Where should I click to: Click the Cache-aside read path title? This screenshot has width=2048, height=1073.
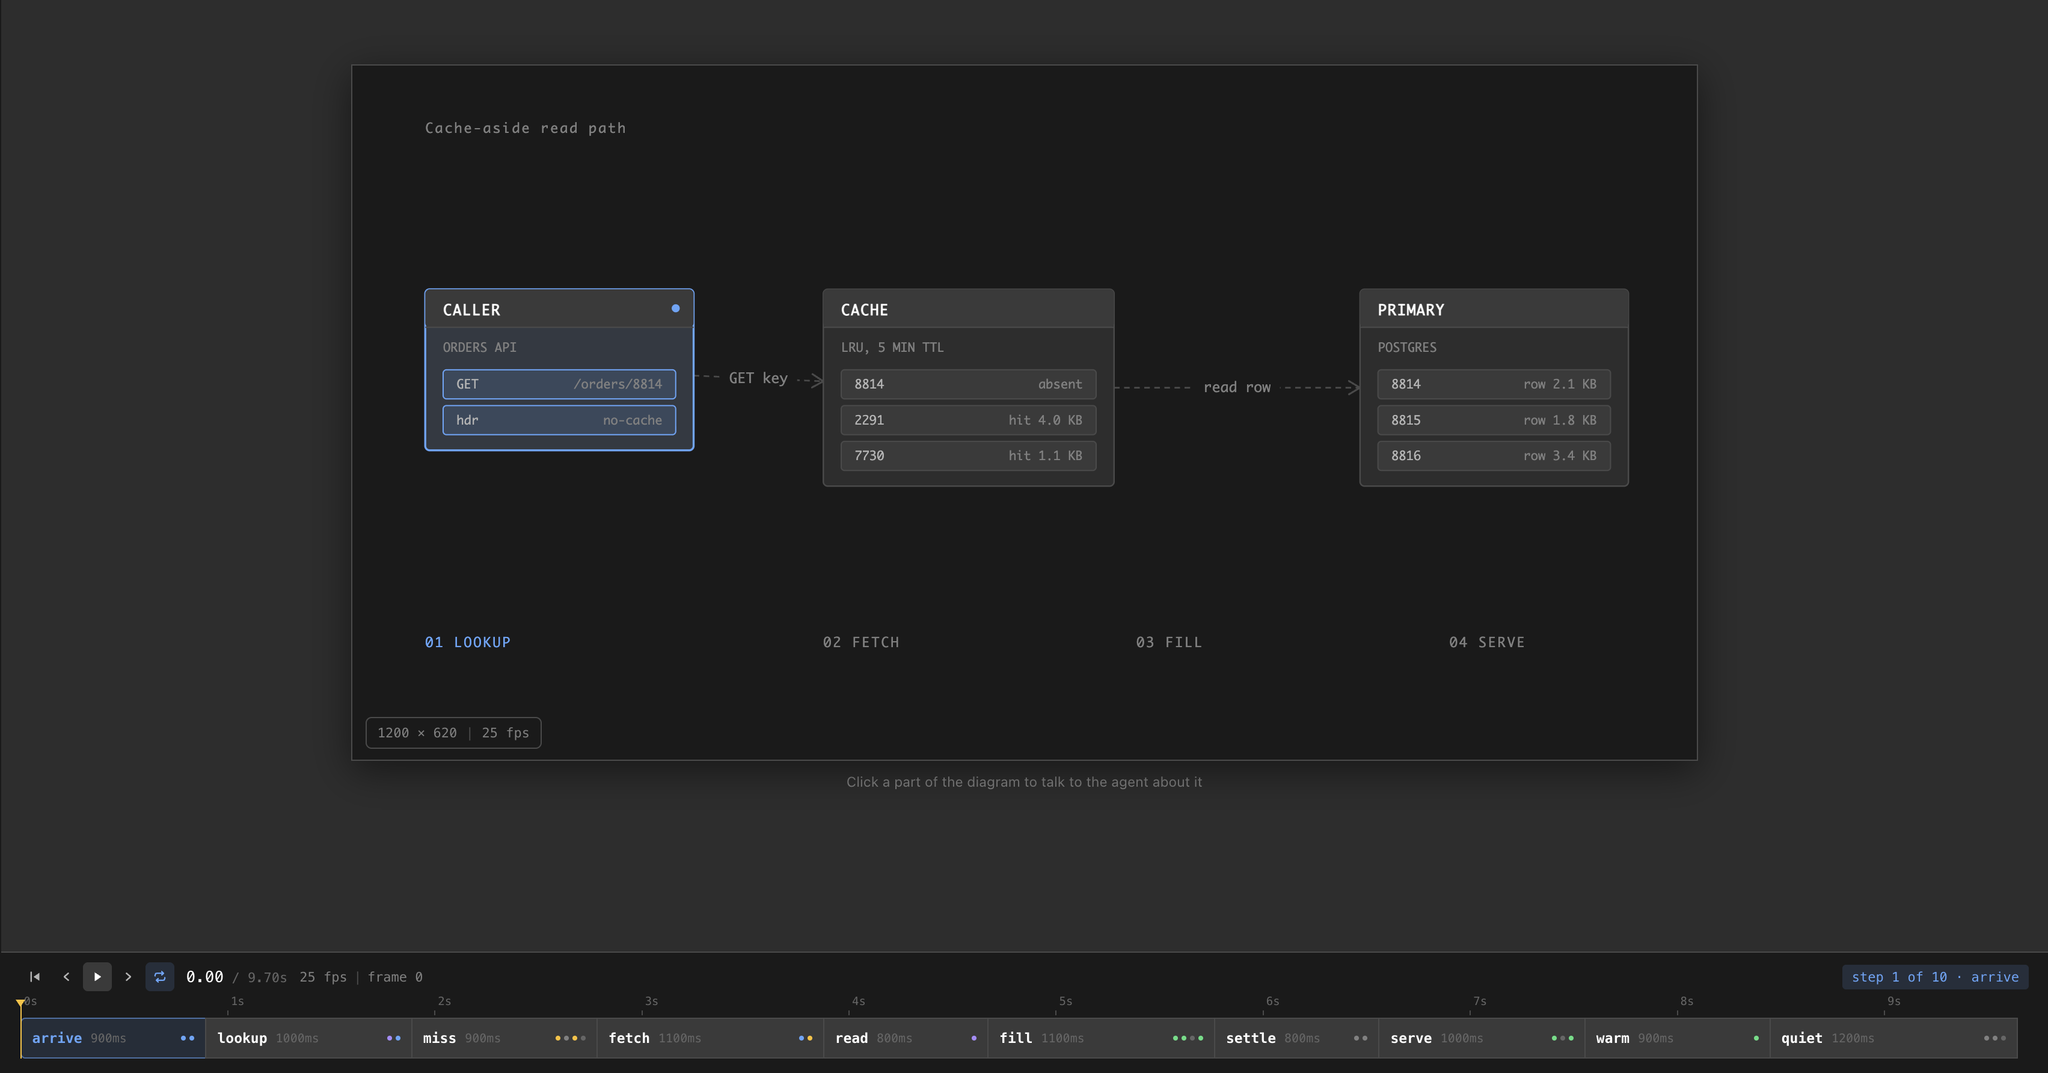point(525,128)
